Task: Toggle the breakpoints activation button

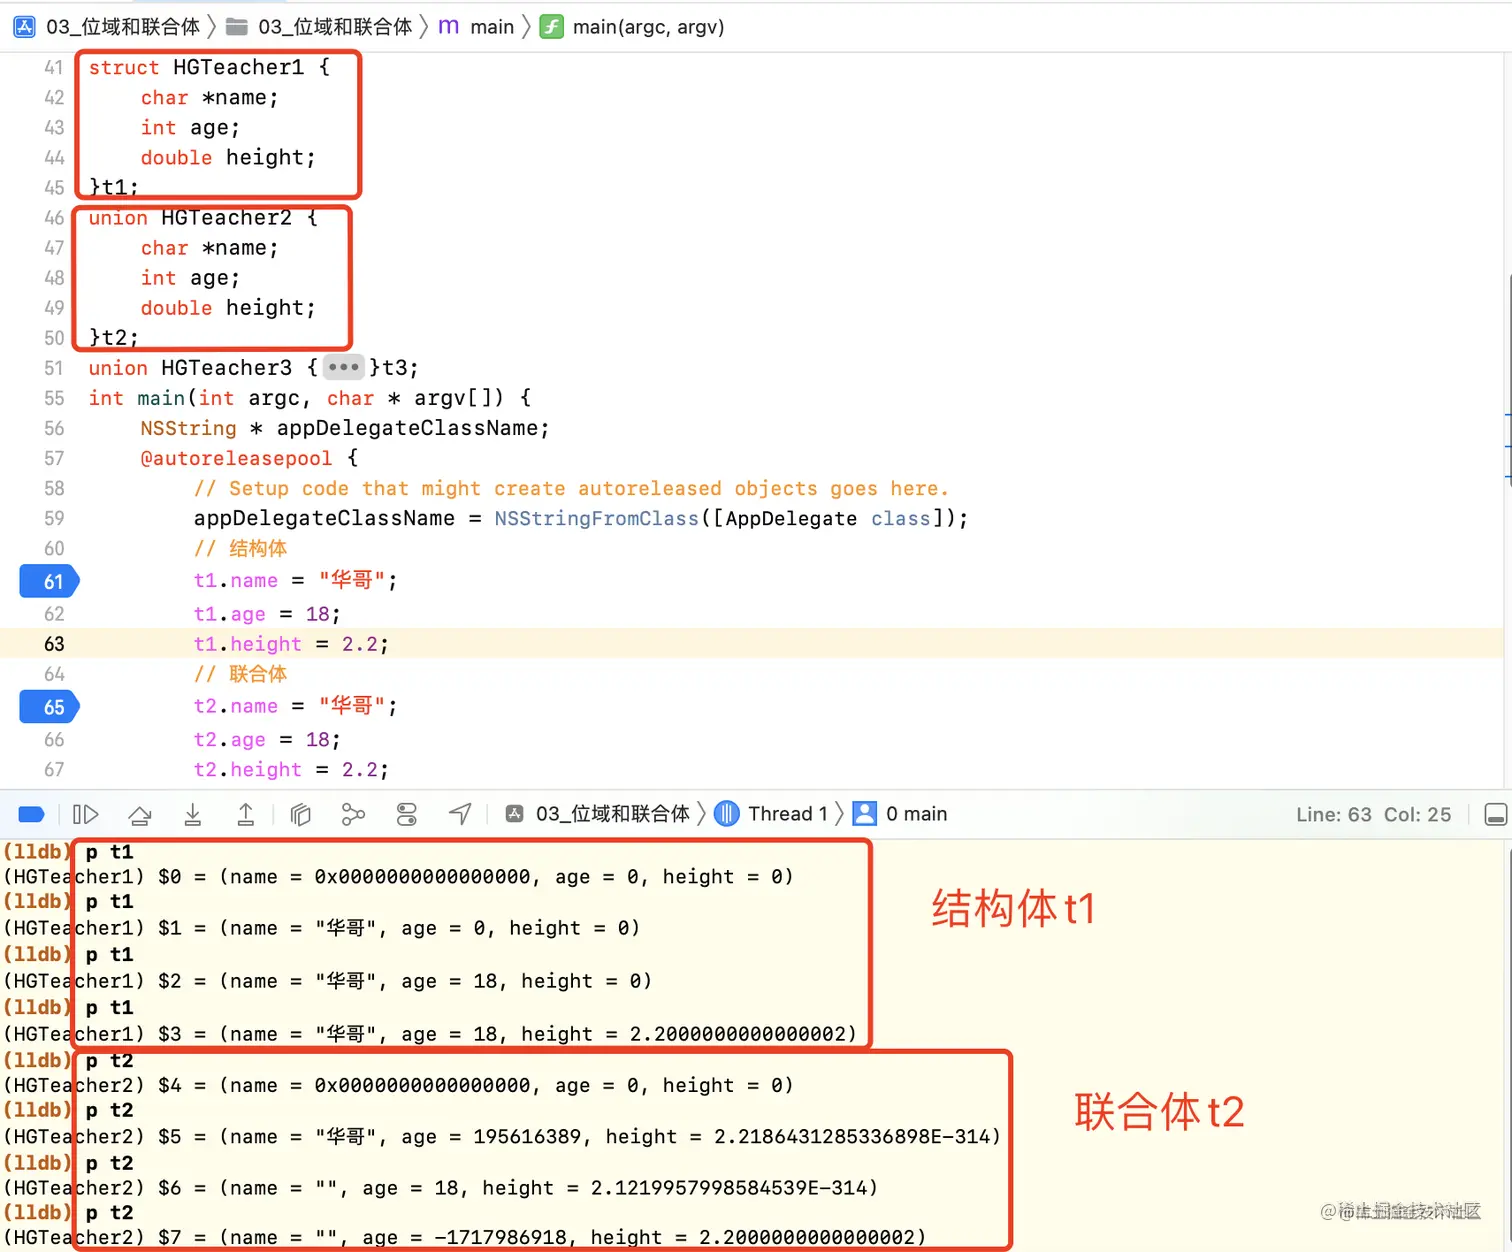Action: pos(31,814)
